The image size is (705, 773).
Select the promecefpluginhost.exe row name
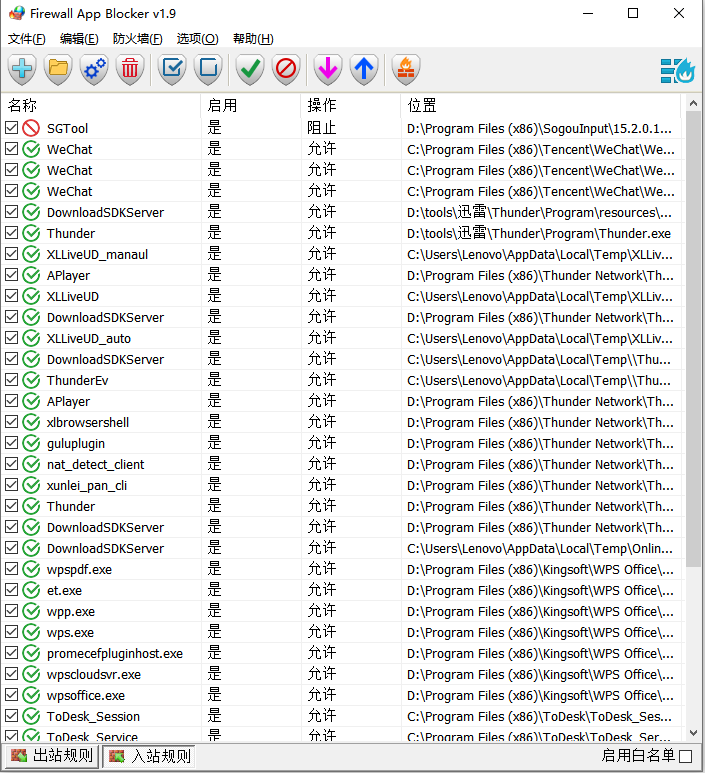114,654
